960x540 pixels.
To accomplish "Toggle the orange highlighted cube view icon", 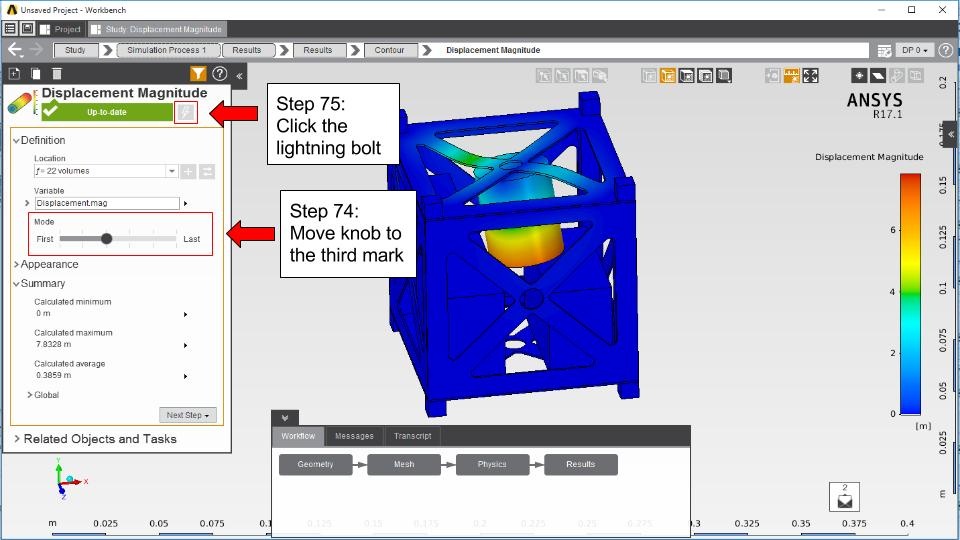I will [x=668, y=76].
